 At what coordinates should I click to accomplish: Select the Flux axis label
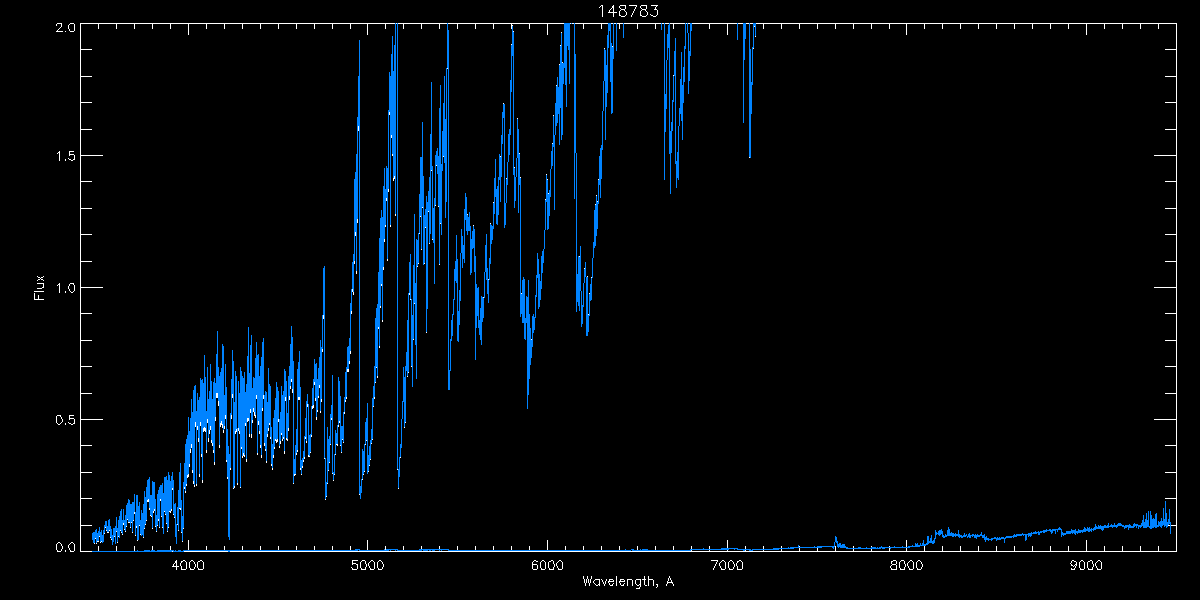point(40,288)
